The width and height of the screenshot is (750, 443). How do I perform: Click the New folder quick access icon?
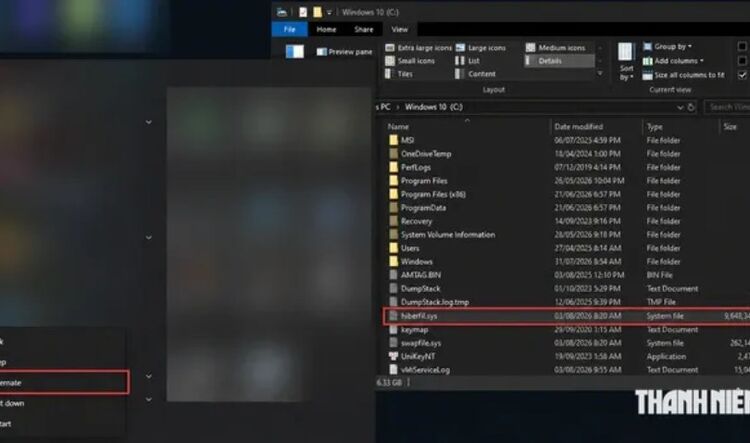point(317,12)
